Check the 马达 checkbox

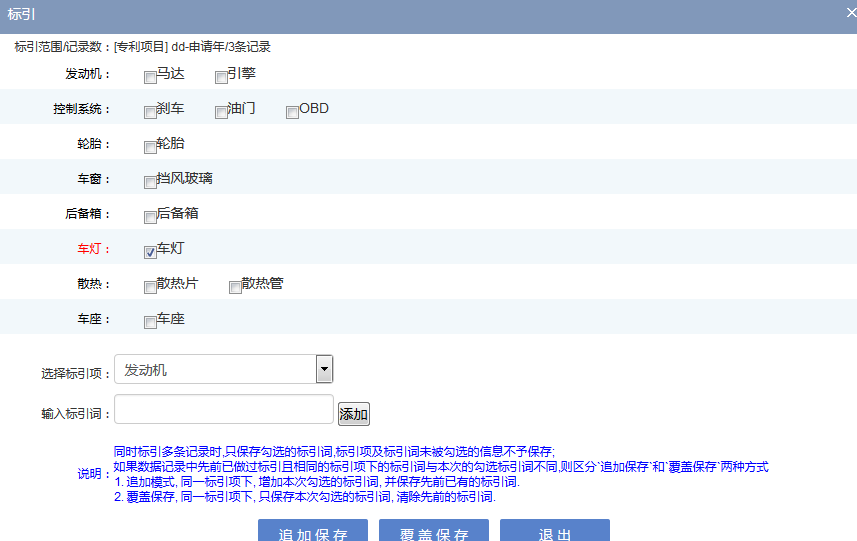(x=150, y=77)
